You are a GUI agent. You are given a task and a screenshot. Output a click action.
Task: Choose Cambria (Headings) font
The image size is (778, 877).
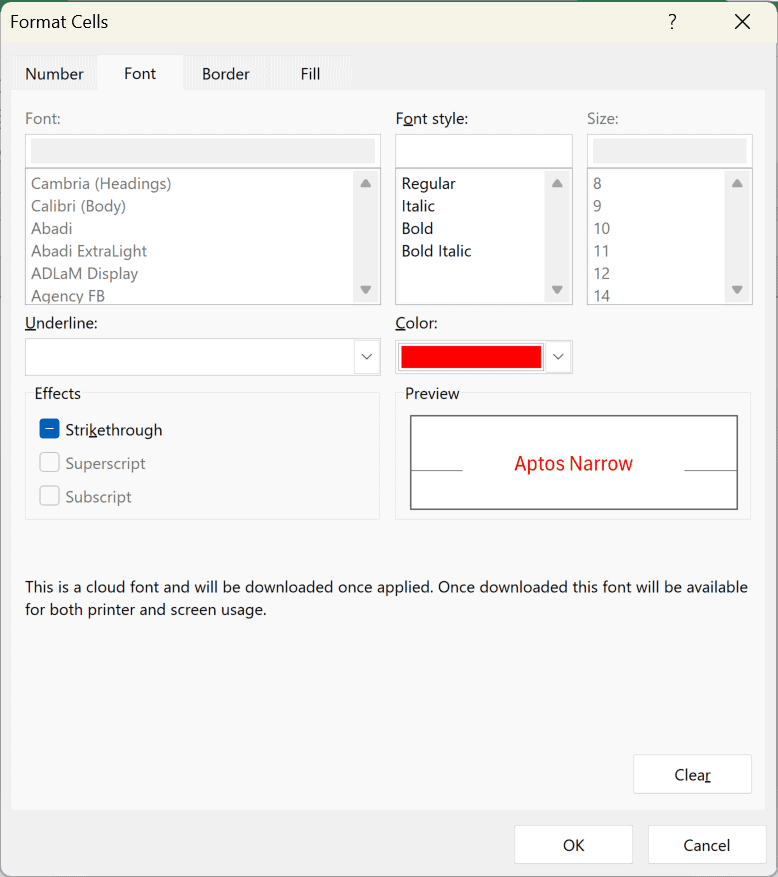click(x=101, y=183)
